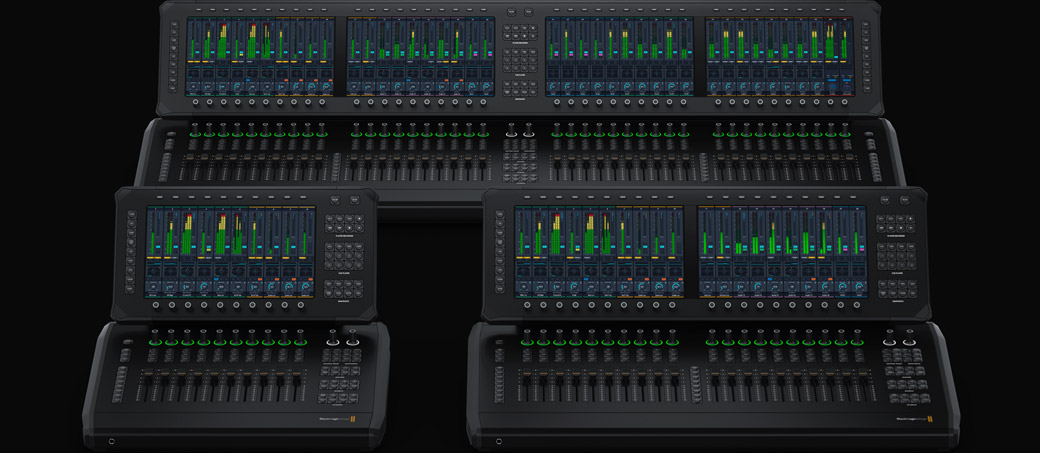
Task: Click center button column between medium console faders
Action: pos(694,385)
